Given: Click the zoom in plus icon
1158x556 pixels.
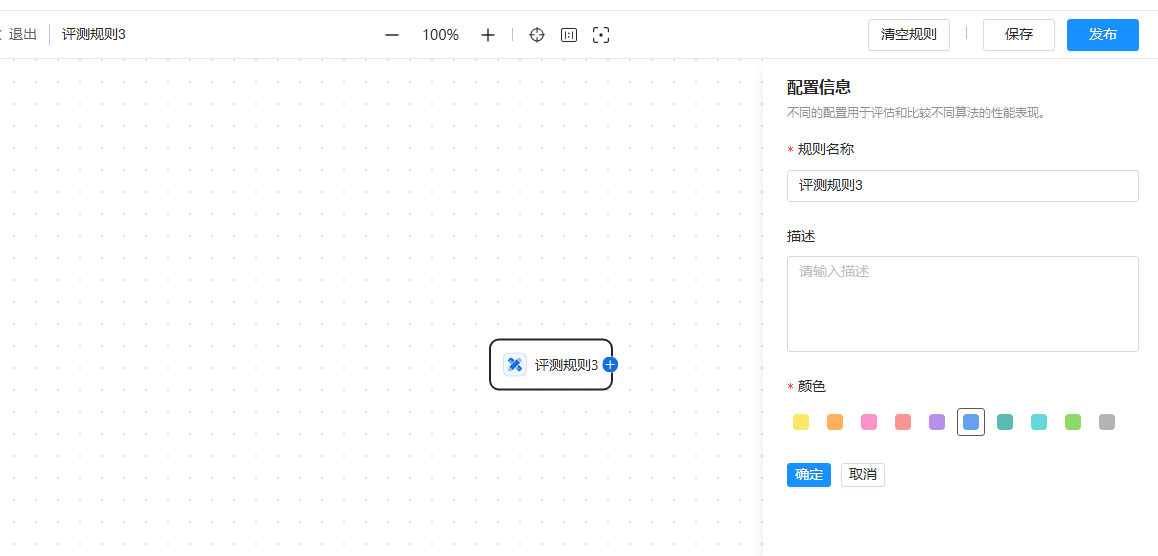Looking at the screenshot, I should (x=488, y=35).
